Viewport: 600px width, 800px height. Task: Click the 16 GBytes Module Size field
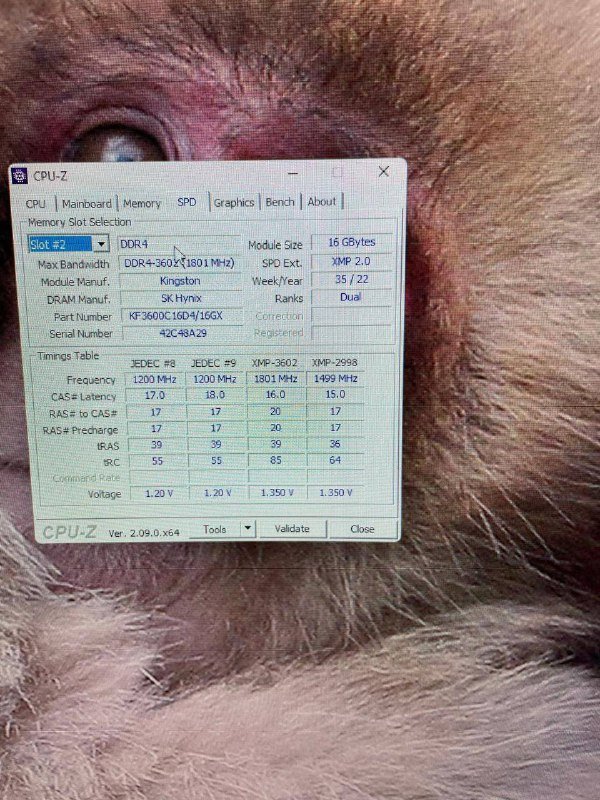[350, 243]
